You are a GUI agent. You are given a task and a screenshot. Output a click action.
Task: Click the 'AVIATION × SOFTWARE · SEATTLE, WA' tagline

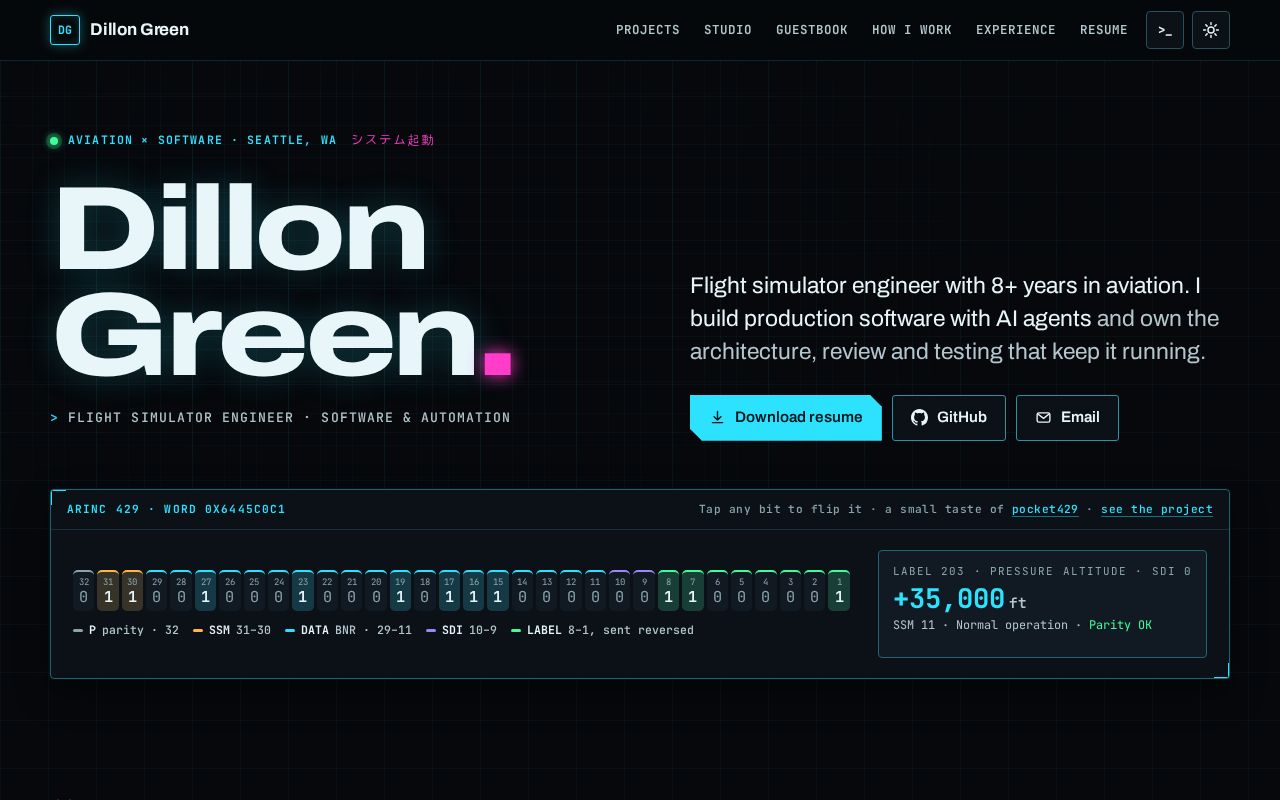pos(202,141)
